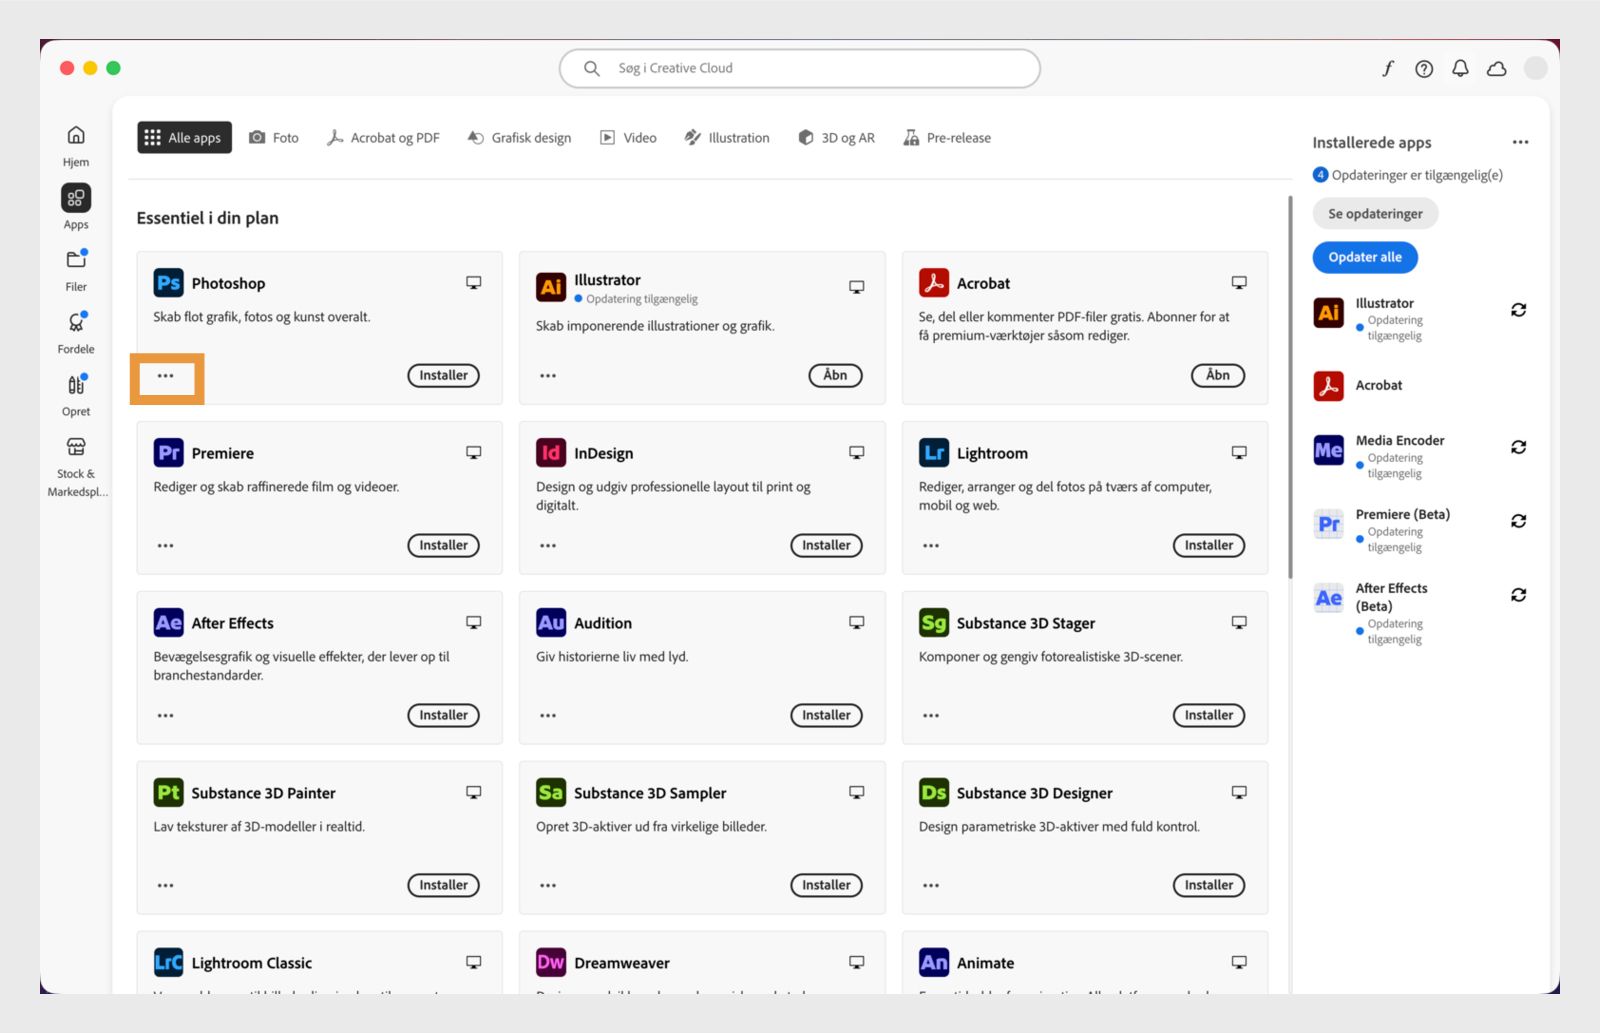Viewport: 1600px width, 1034px height.
Task: Open the Fordele sidebar icon
Action: point(76,322)
